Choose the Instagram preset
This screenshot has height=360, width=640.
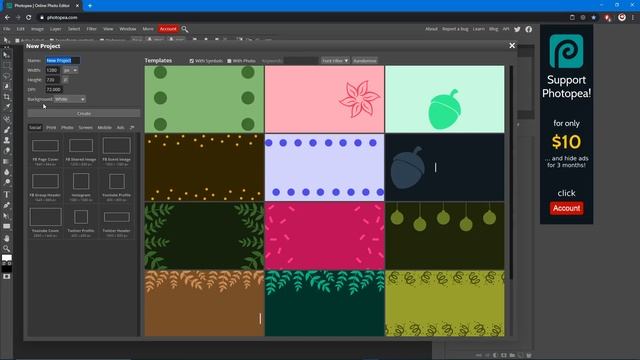coord(81,187)
